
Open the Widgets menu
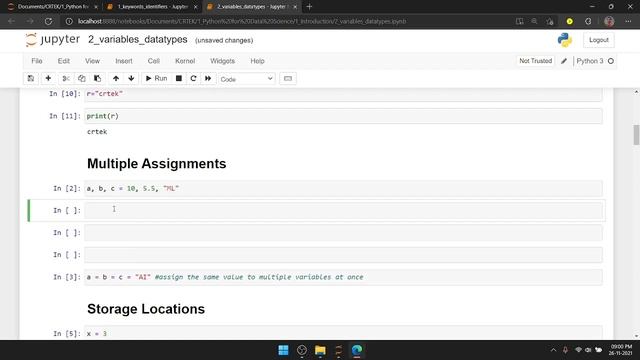[x=222, y=61]
